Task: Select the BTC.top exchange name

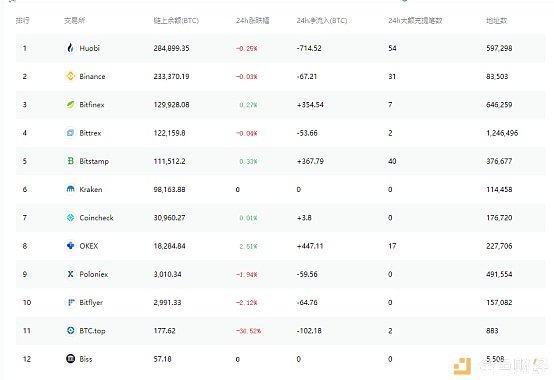Action: pos(92,331)
